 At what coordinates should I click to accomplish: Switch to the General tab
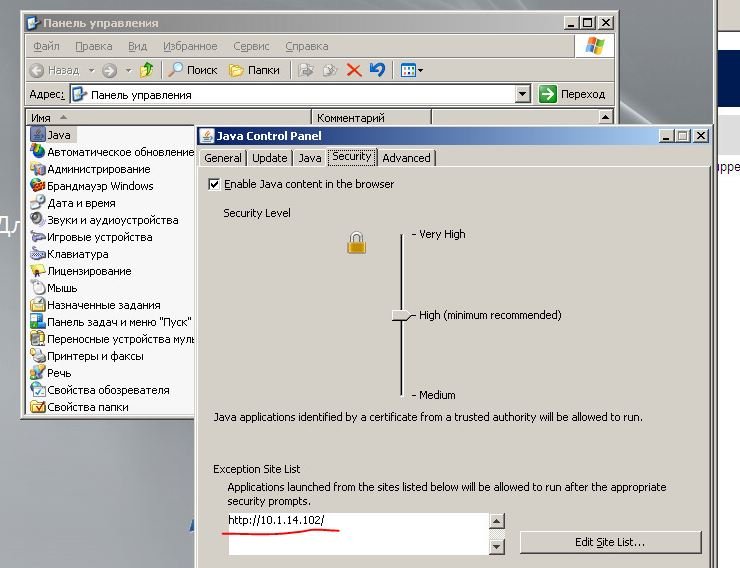pyautogui.click(x=223, y=158)
